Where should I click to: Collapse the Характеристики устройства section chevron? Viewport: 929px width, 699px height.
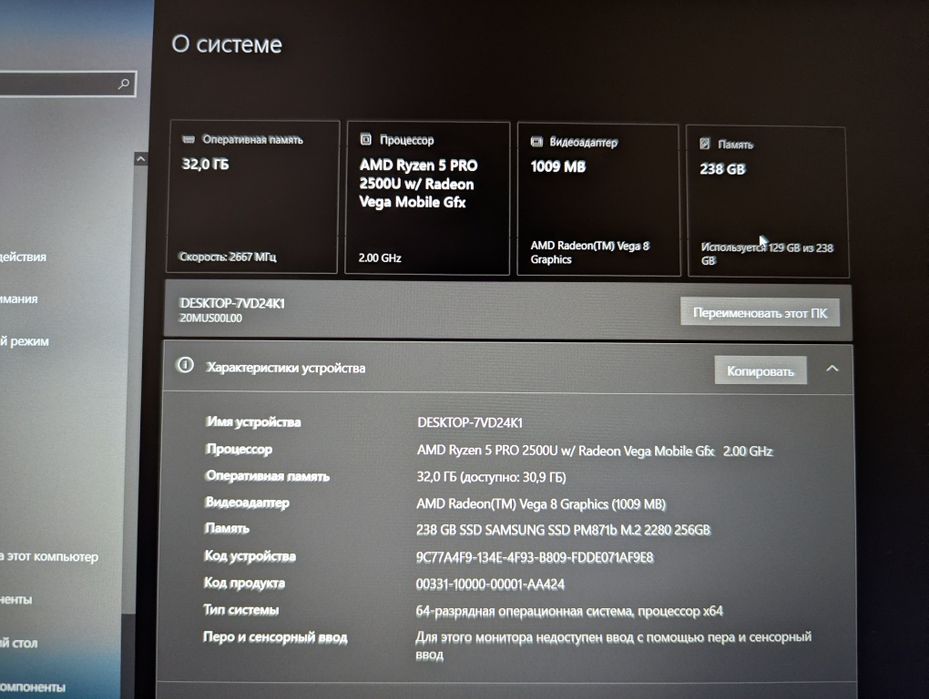tap(832, 368)
